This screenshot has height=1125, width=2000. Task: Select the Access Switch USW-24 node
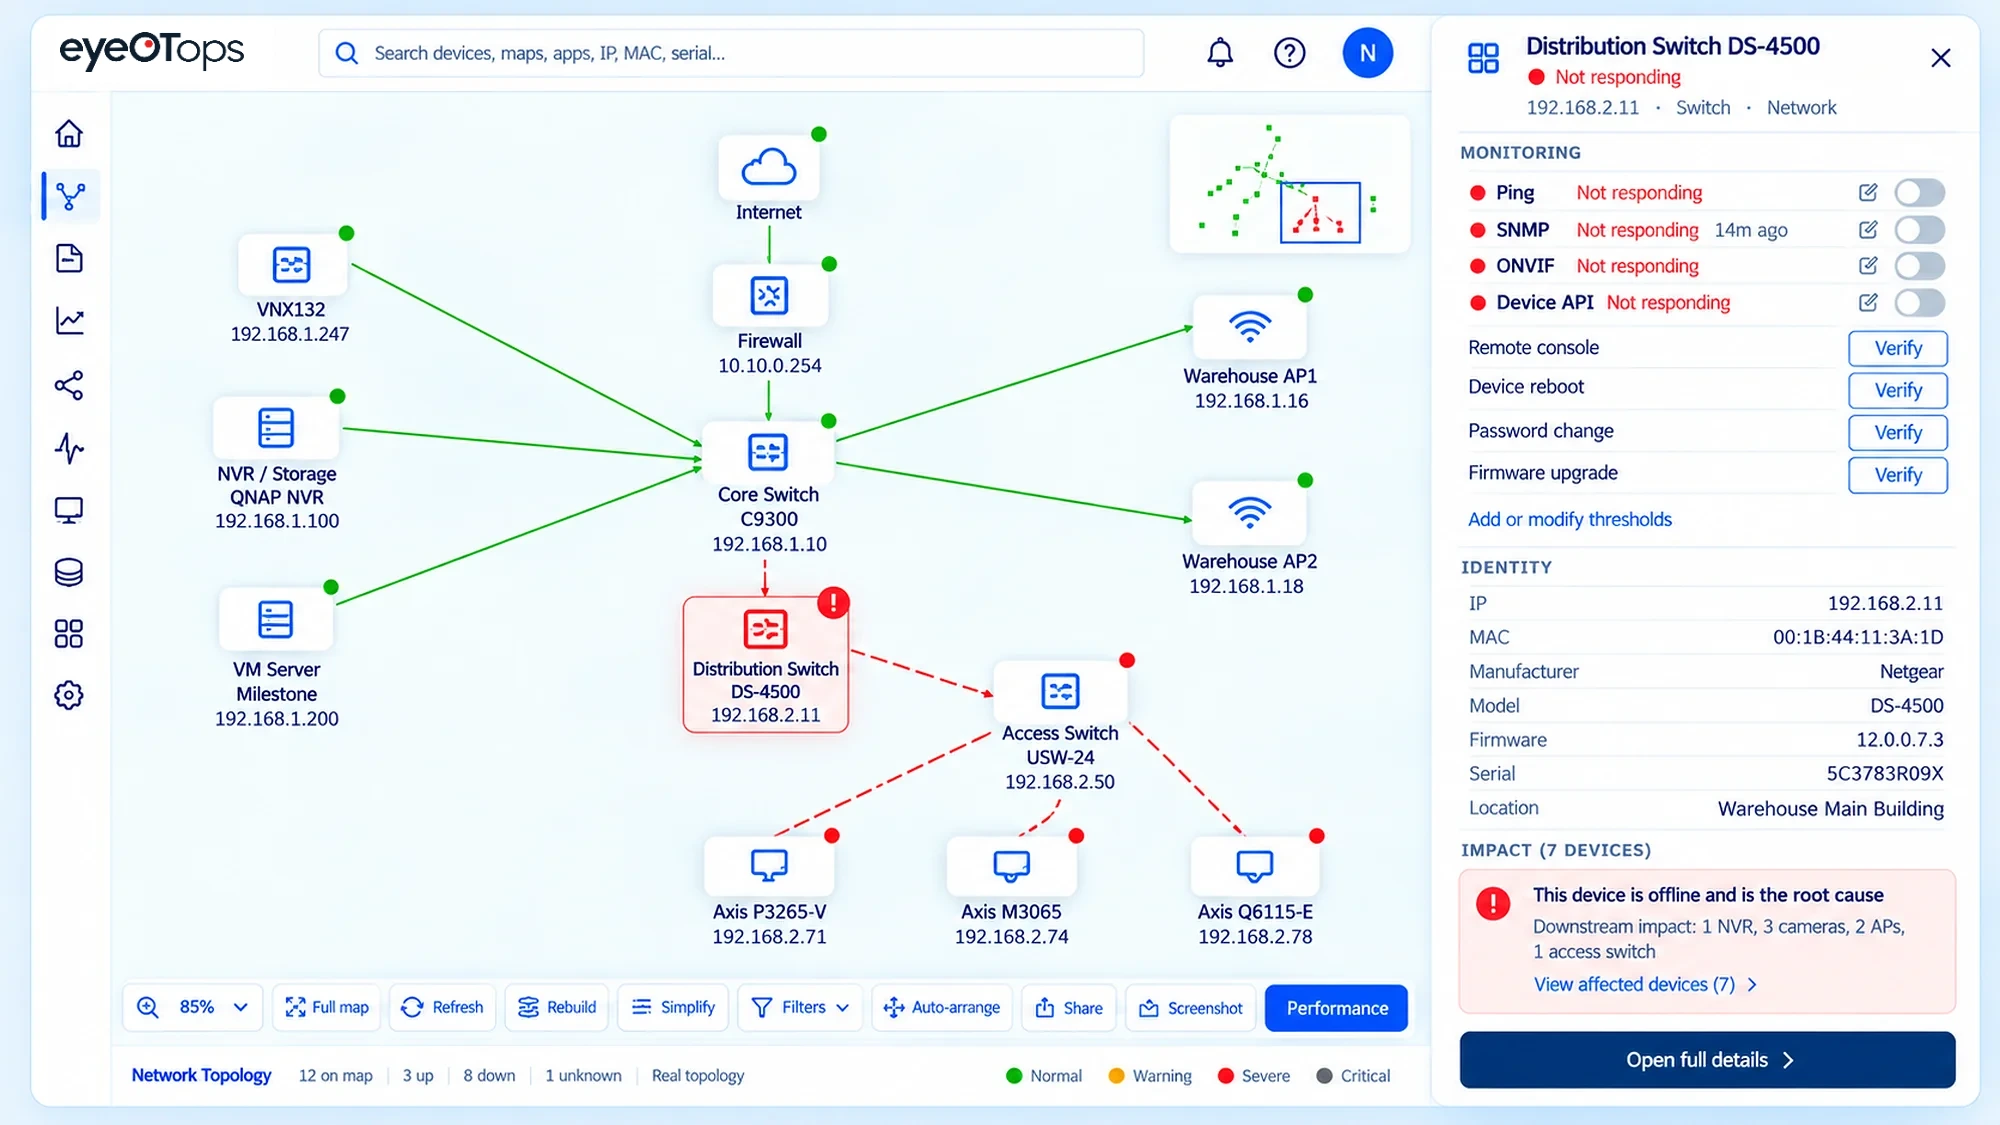[x=1060, y=691]
